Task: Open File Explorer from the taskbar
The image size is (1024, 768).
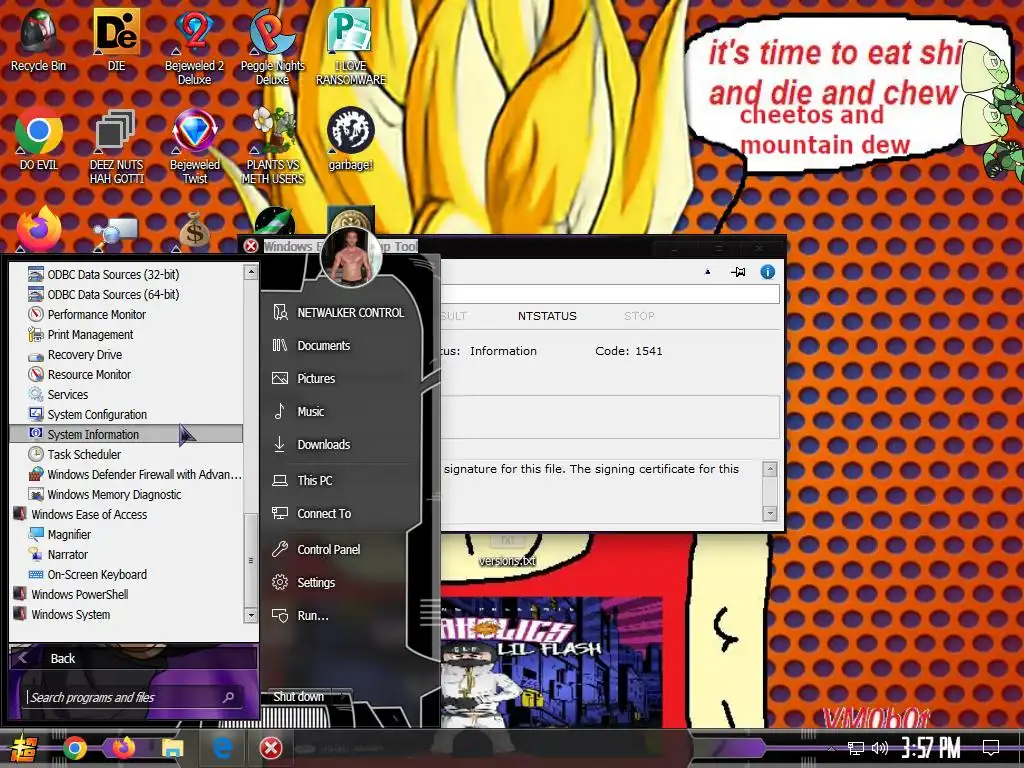Action: (173, 748)
